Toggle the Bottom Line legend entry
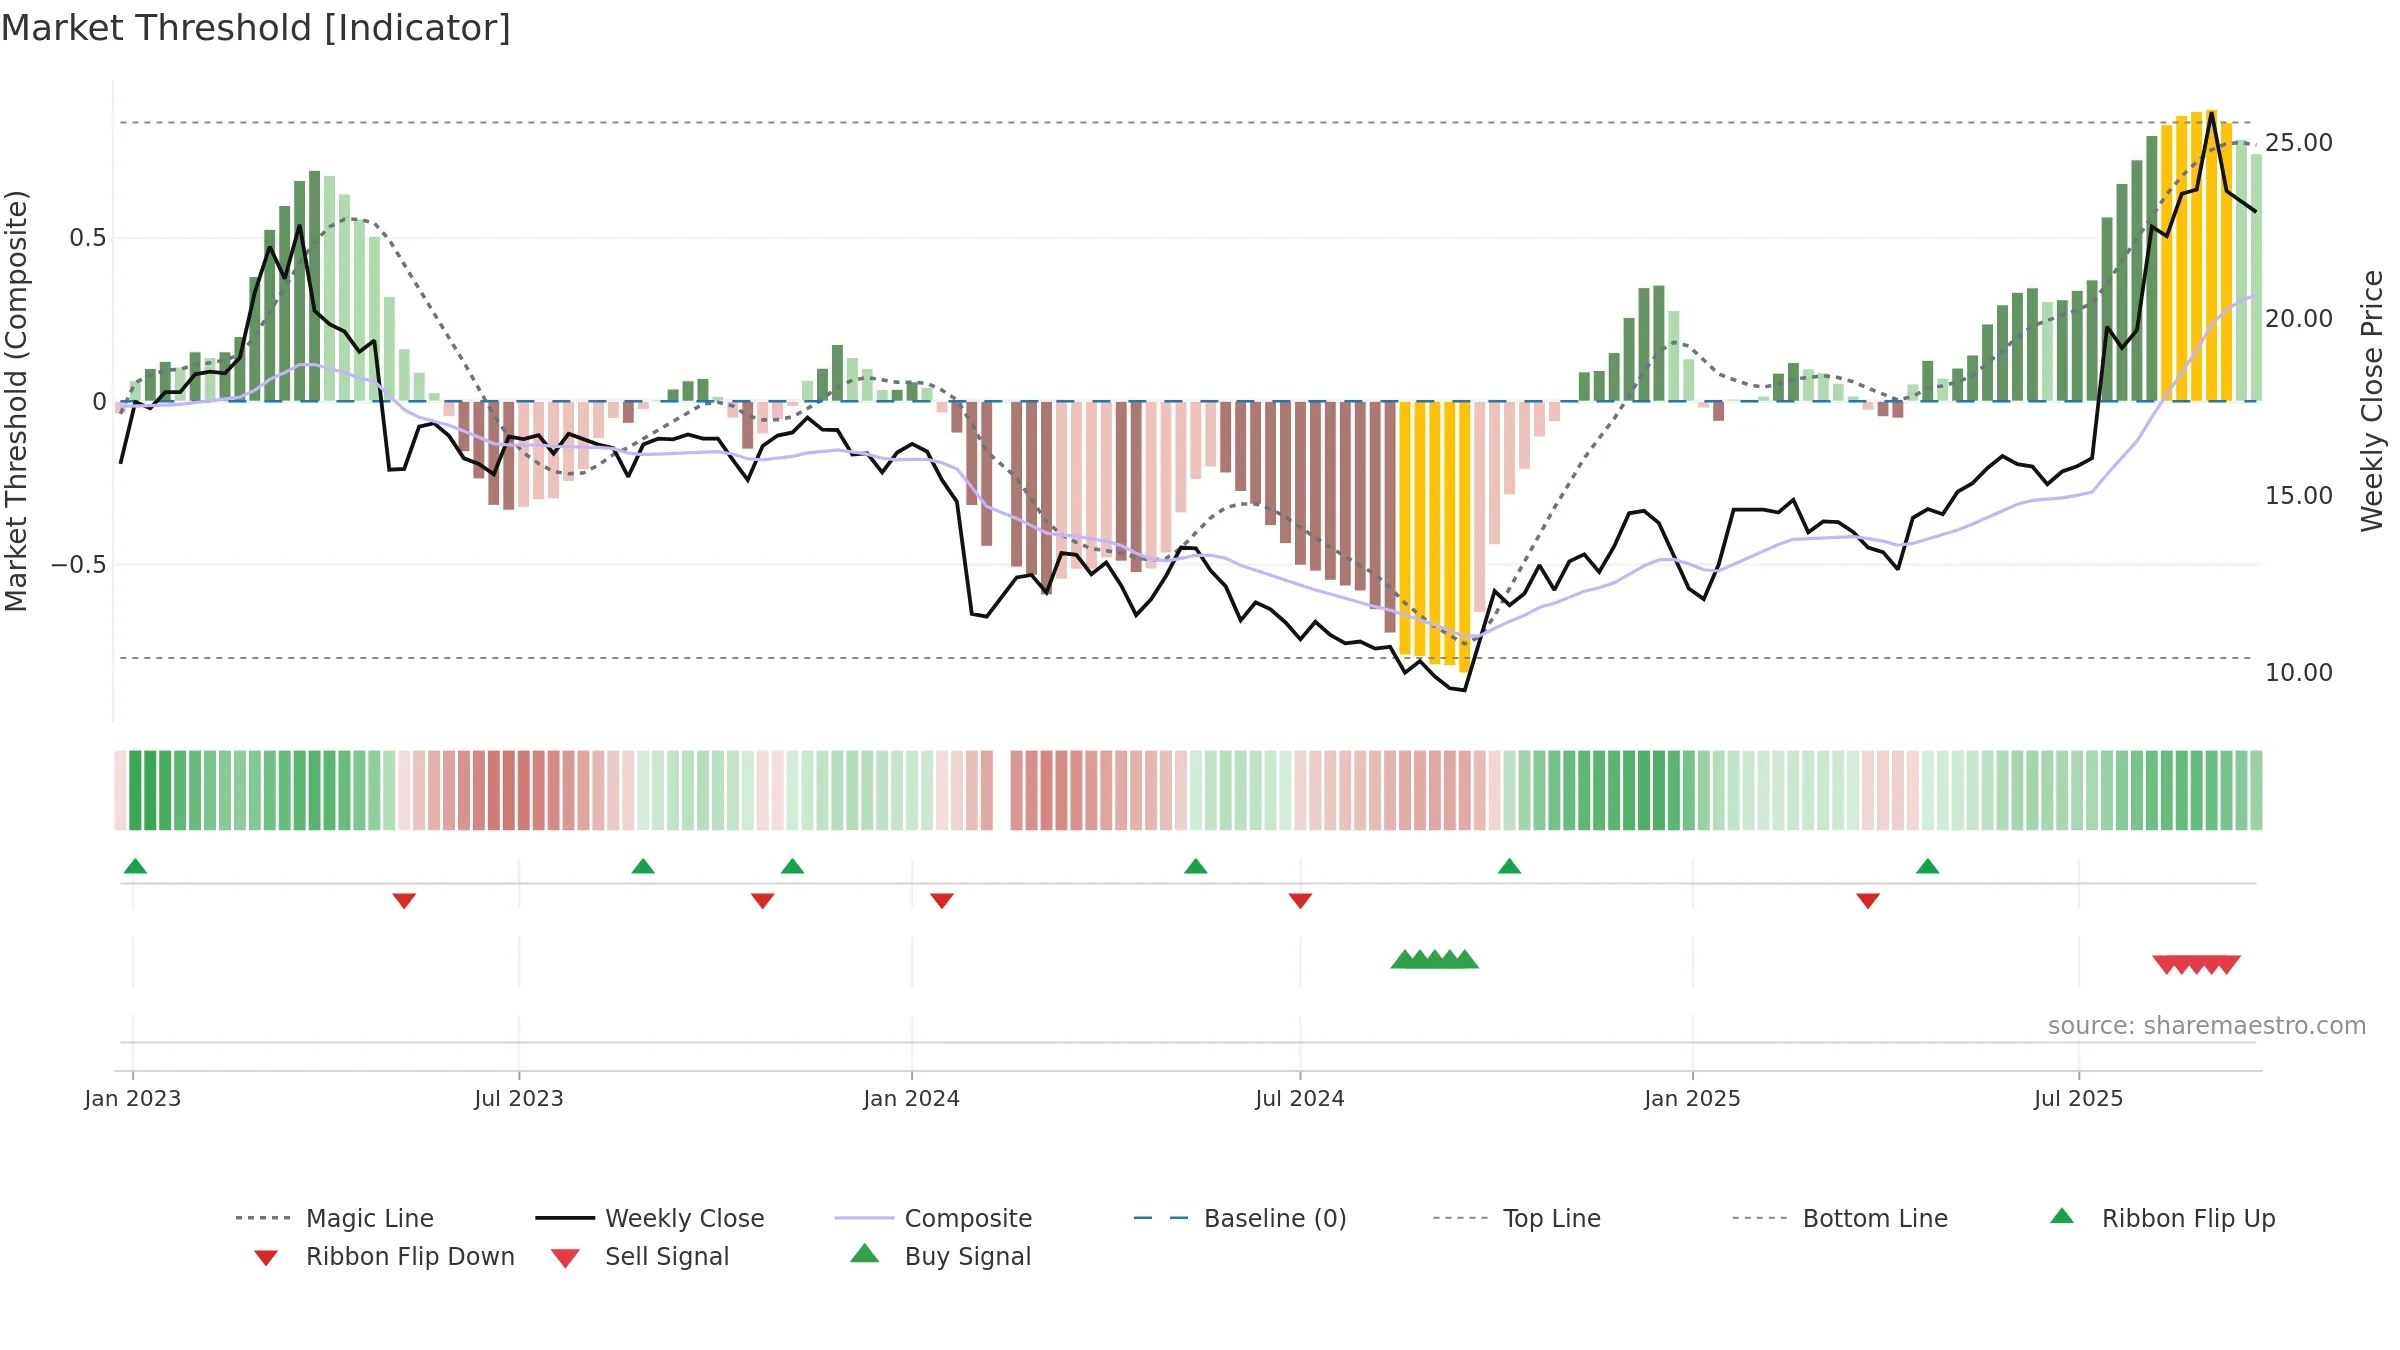2400x1350 pixels. coord(1840,1218)
